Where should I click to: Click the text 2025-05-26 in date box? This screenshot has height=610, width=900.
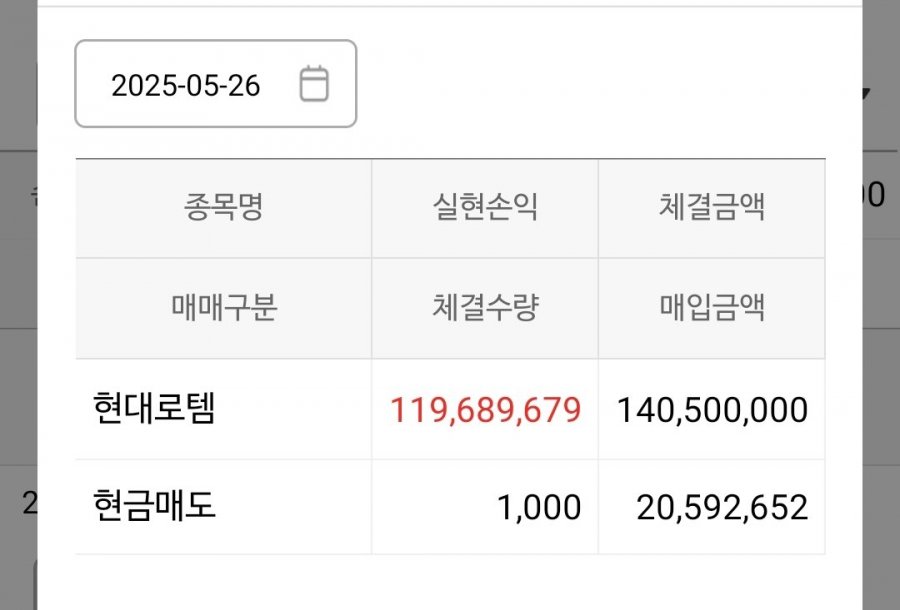(x=185, y=86)
